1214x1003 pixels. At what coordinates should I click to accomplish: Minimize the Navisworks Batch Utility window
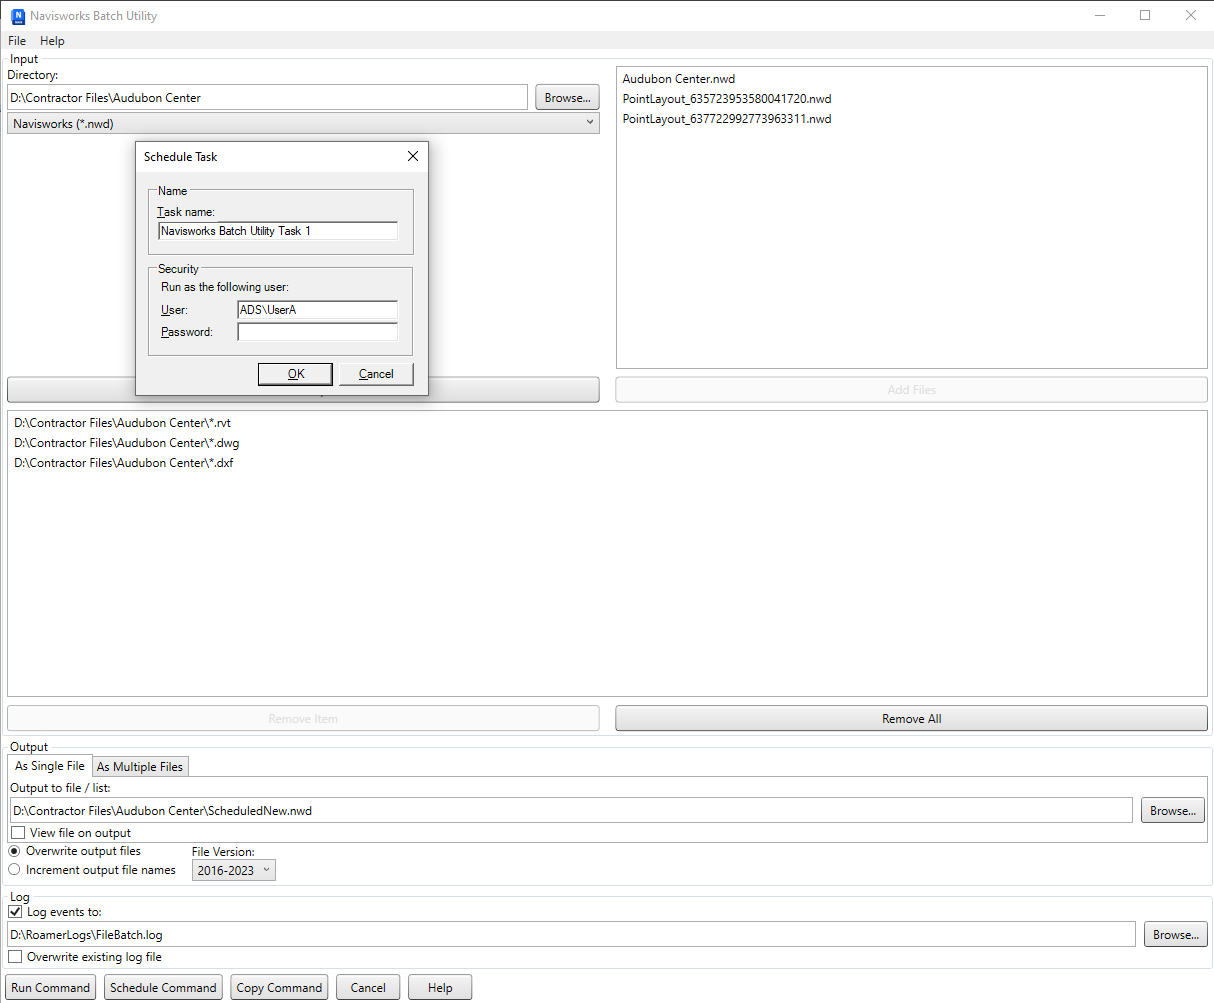tap(1099, 15)
